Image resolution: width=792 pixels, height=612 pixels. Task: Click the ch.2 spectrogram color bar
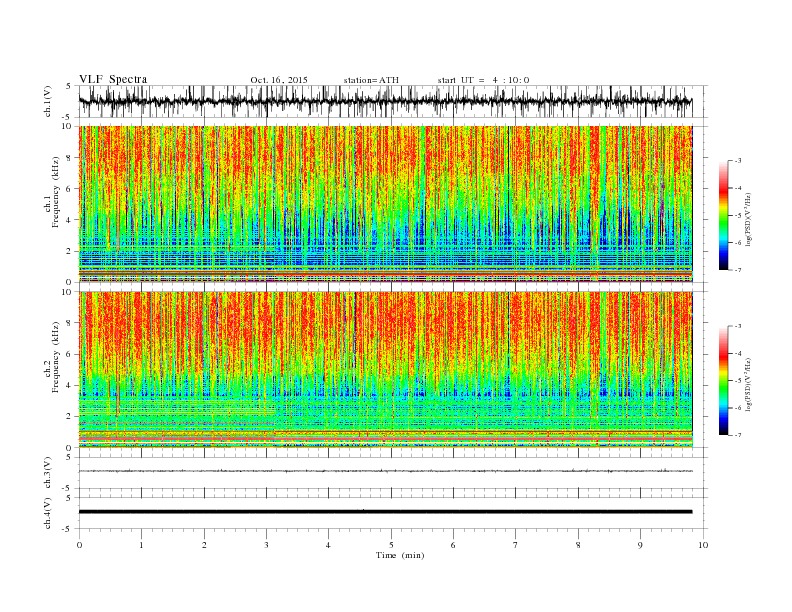tap(724, 380)
